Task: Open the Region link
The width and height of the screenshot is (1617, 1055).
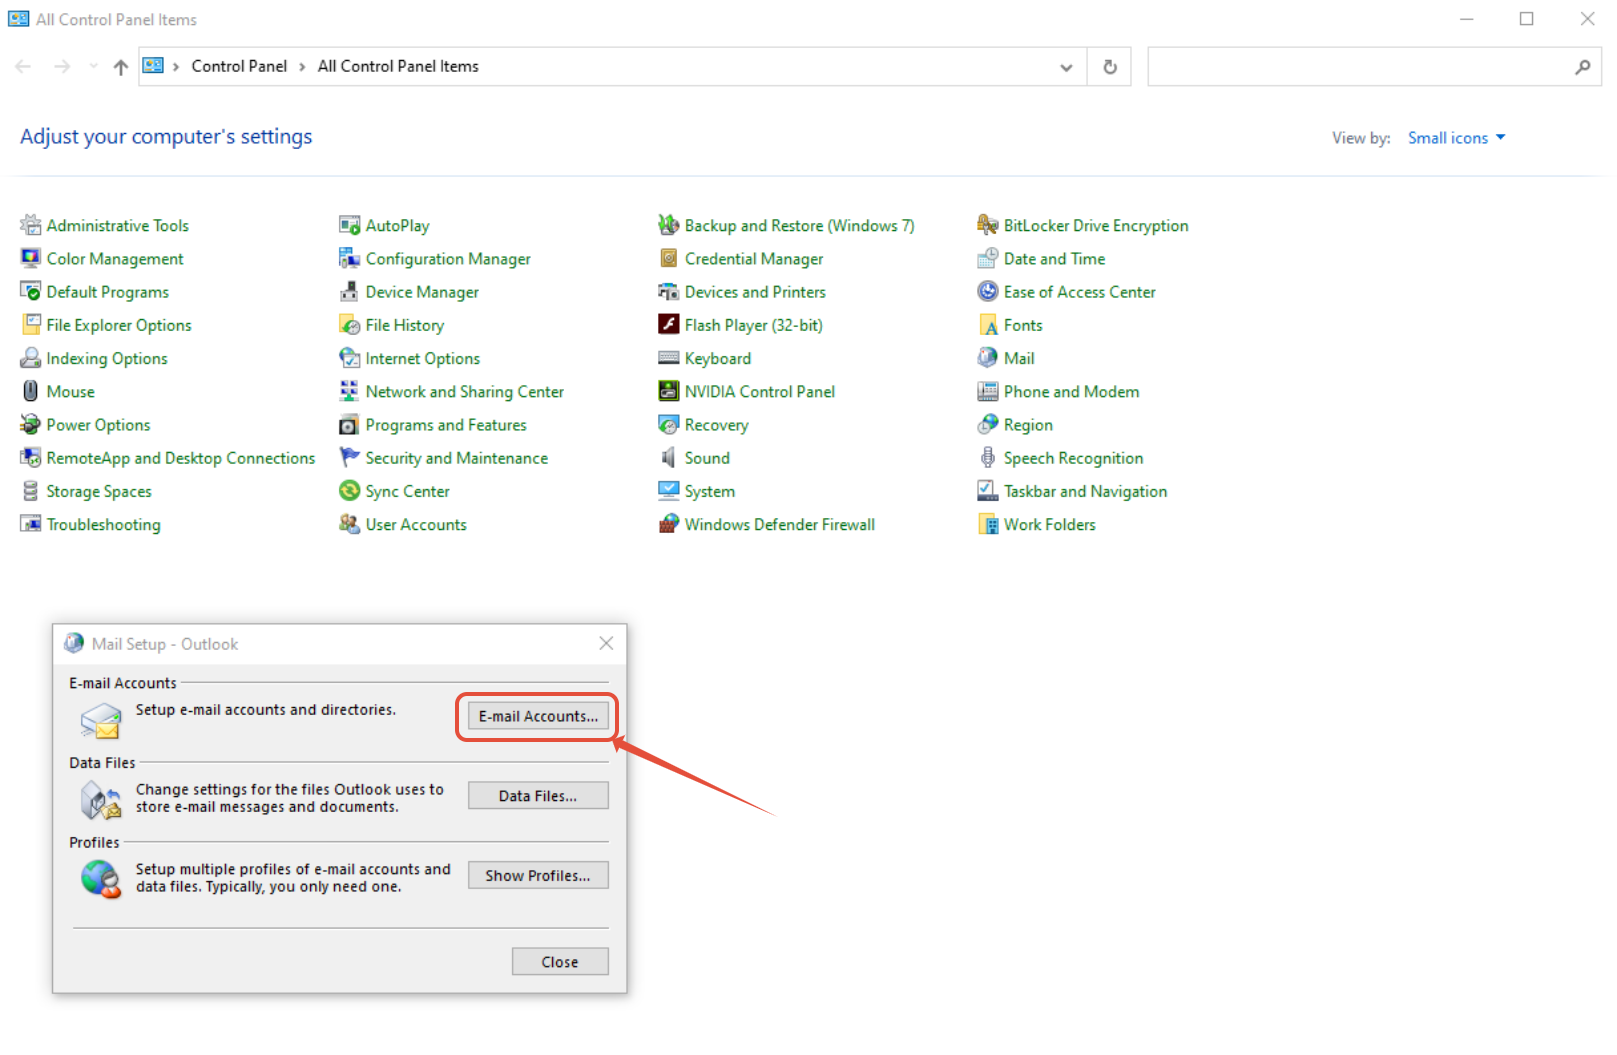Action: (x=1028, y=425)
